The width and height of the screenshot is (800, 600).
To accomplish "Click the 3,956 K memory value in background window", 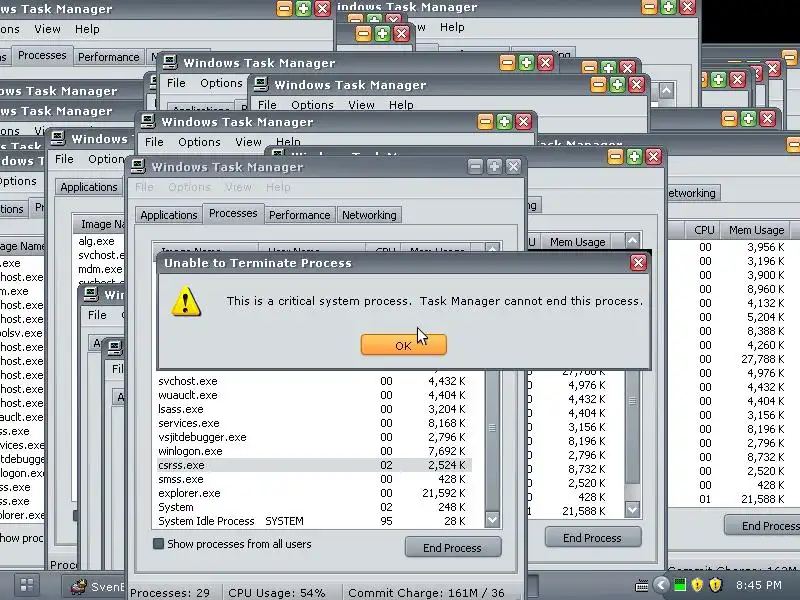I will coord(765,247).
